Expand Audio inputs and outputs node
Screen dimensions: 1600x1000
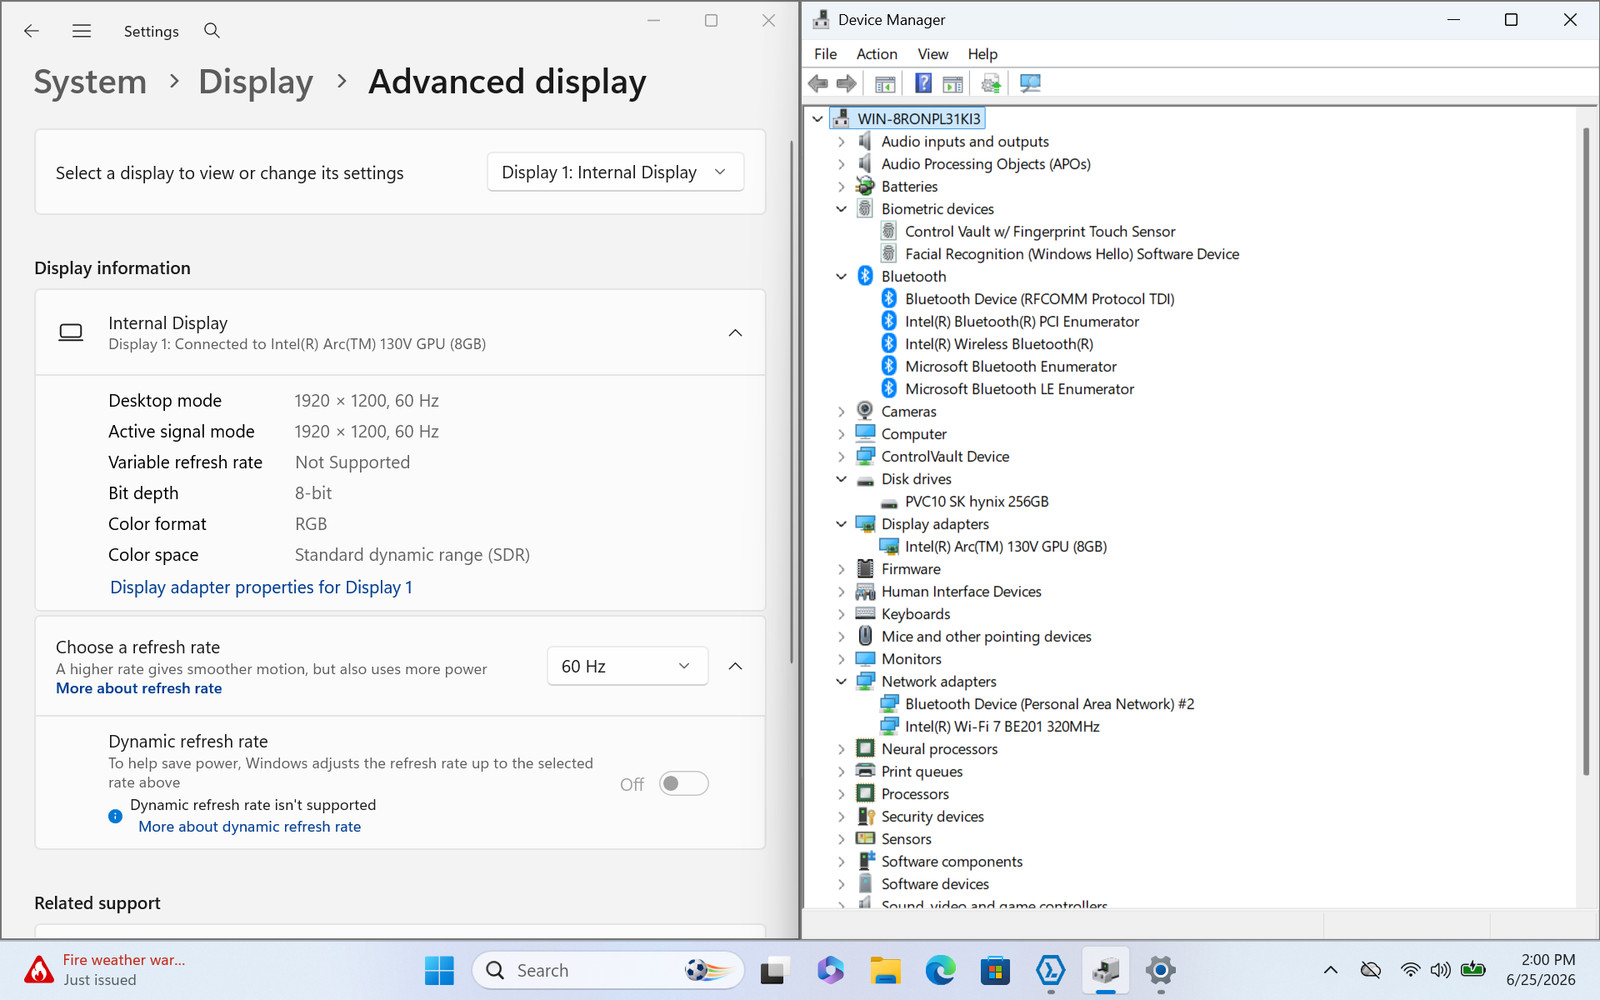pyautogui.click(x=841, y=142)
